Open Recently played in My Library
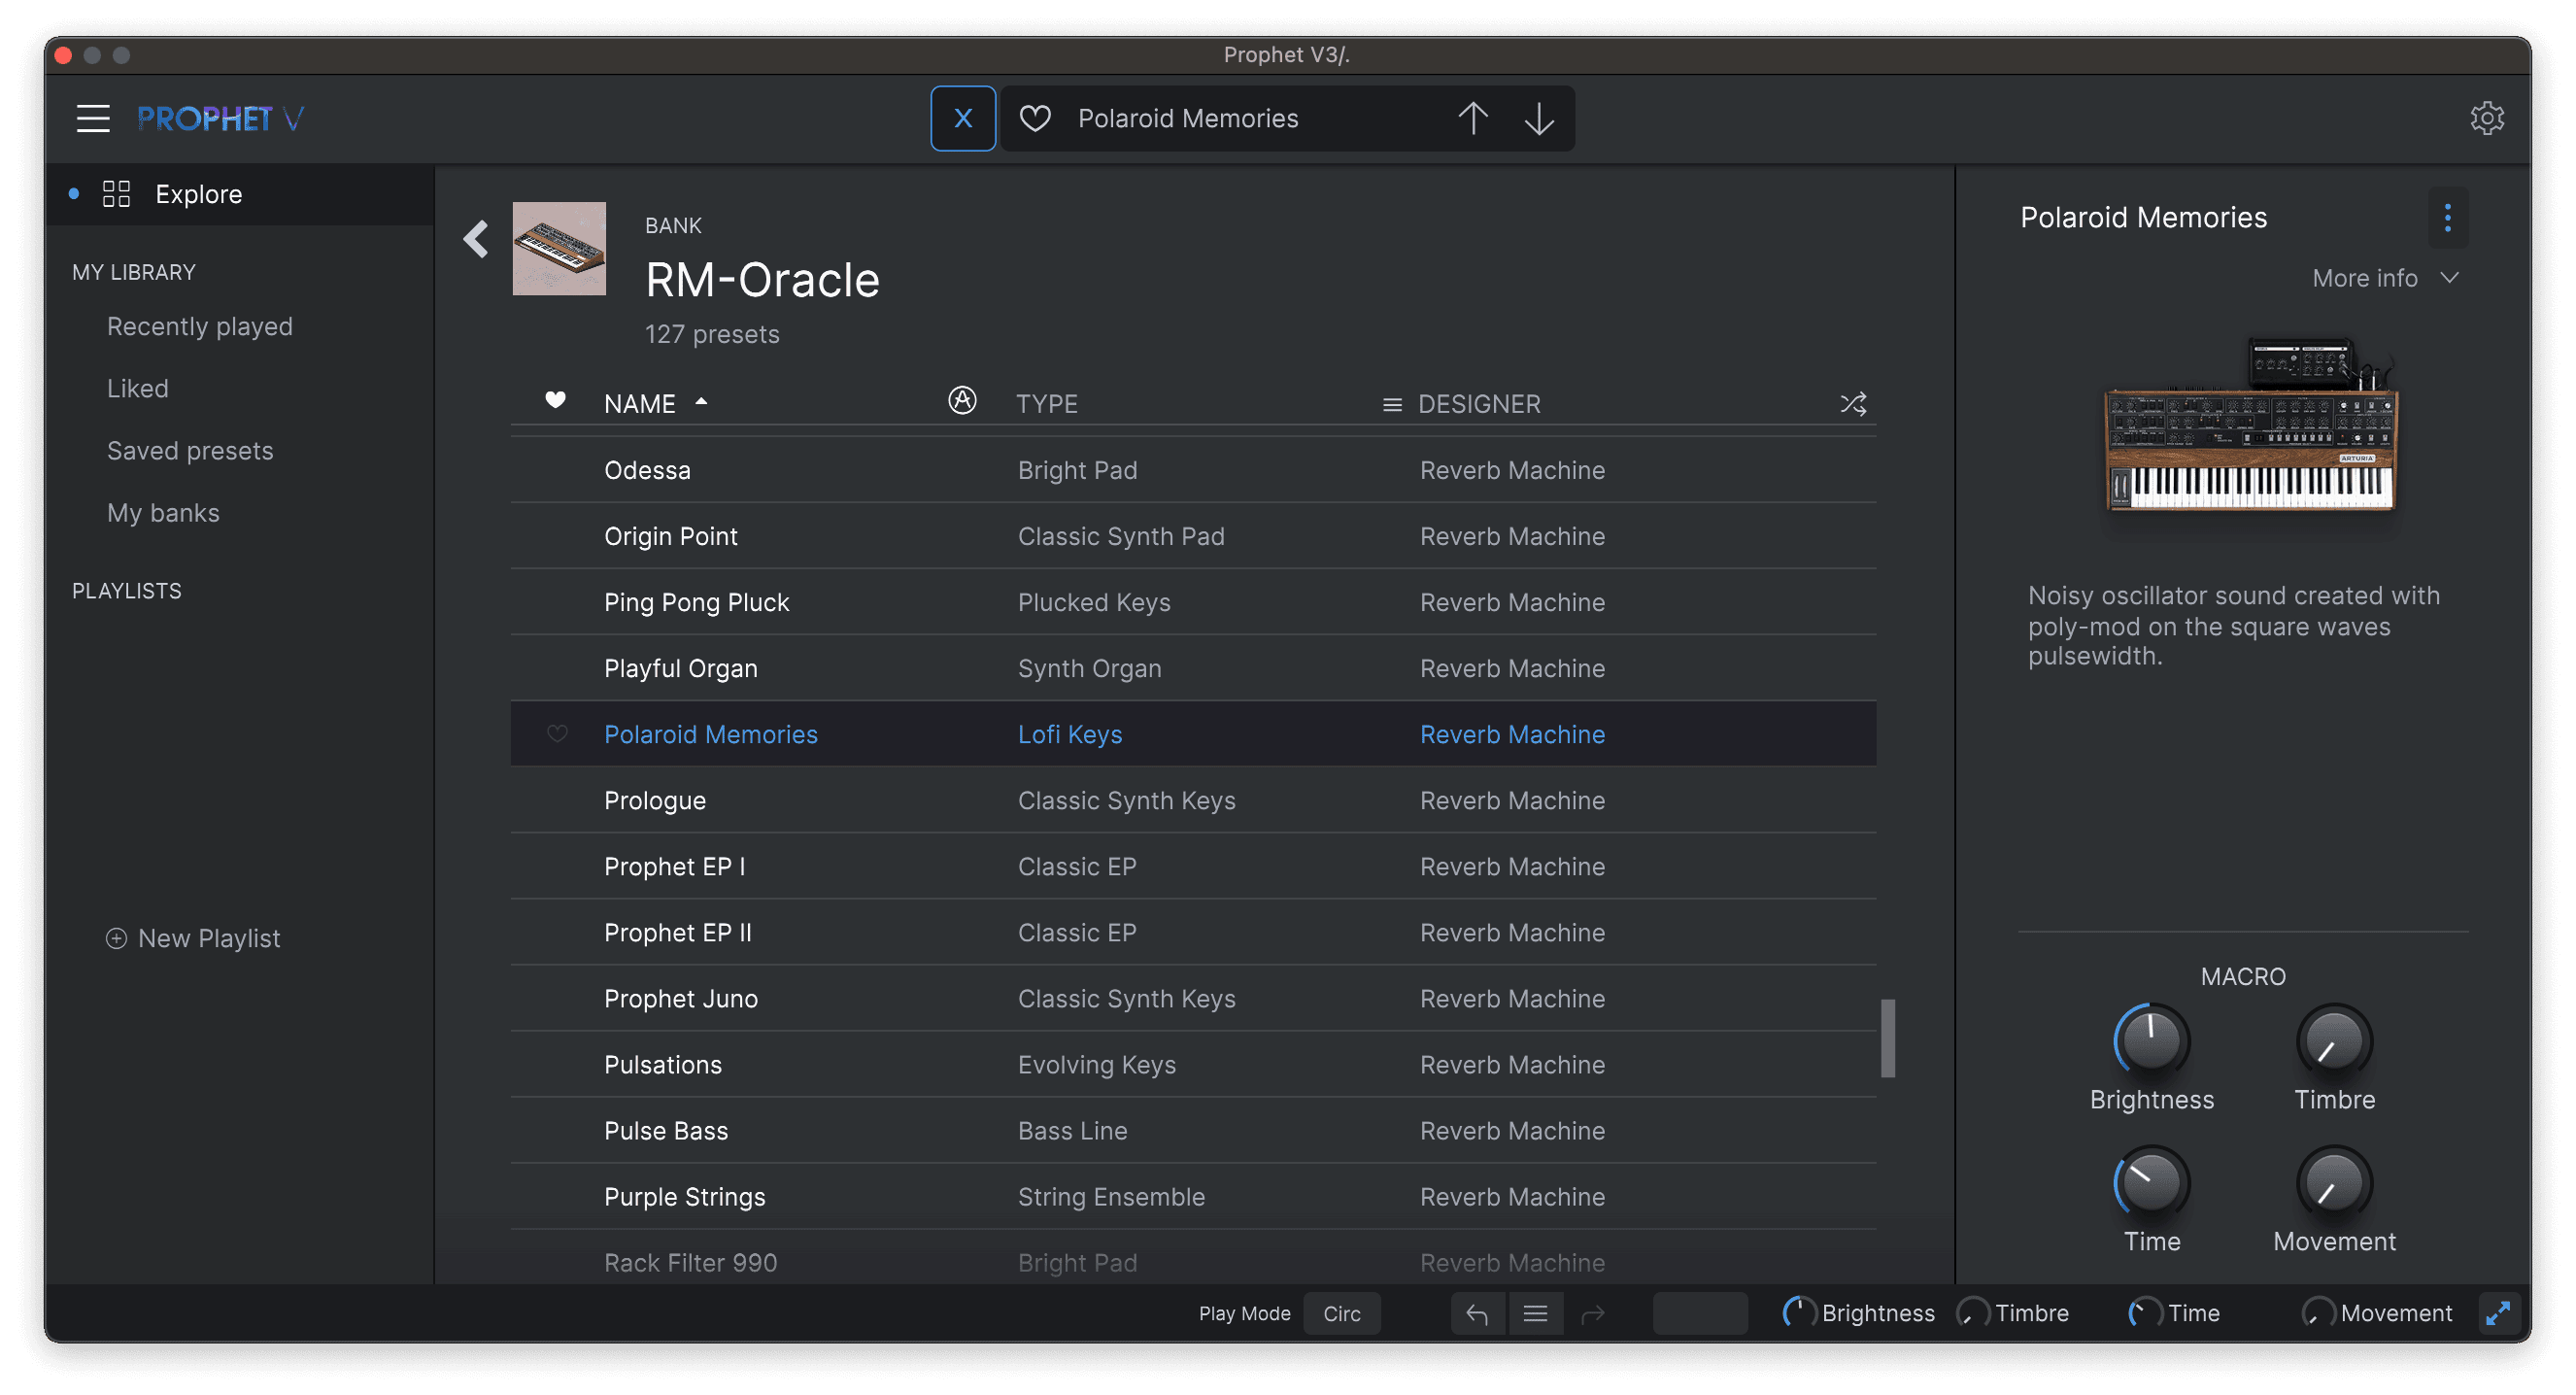 [x=199, y=326]
